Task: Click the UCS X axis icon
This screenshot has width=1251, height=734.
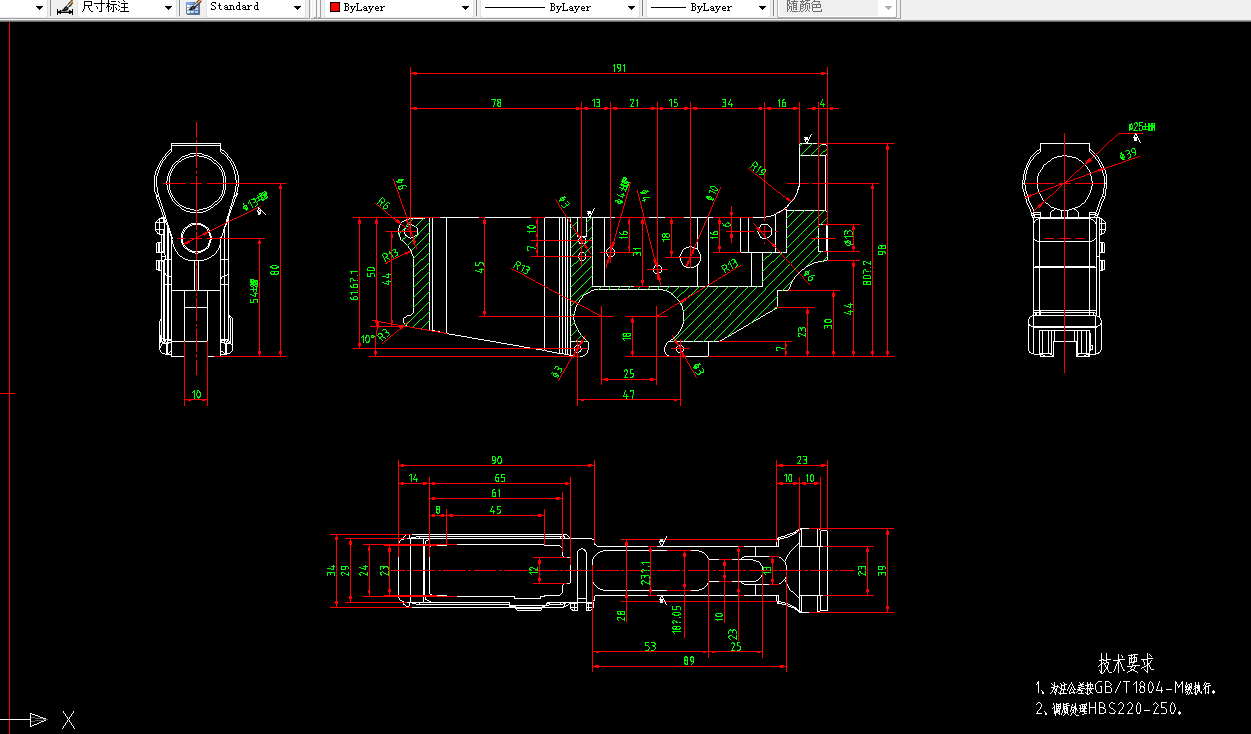Action: click(x=69, y=719)
